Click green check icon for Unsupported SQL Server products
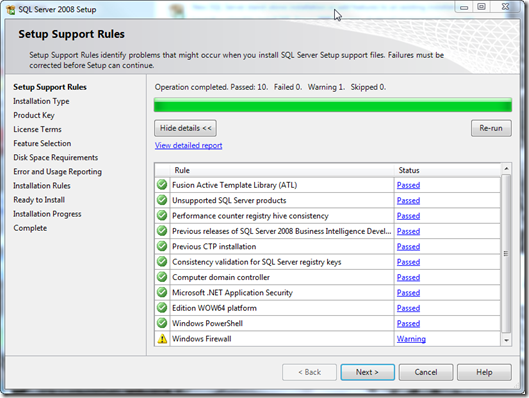 click(x=162, y=200)
